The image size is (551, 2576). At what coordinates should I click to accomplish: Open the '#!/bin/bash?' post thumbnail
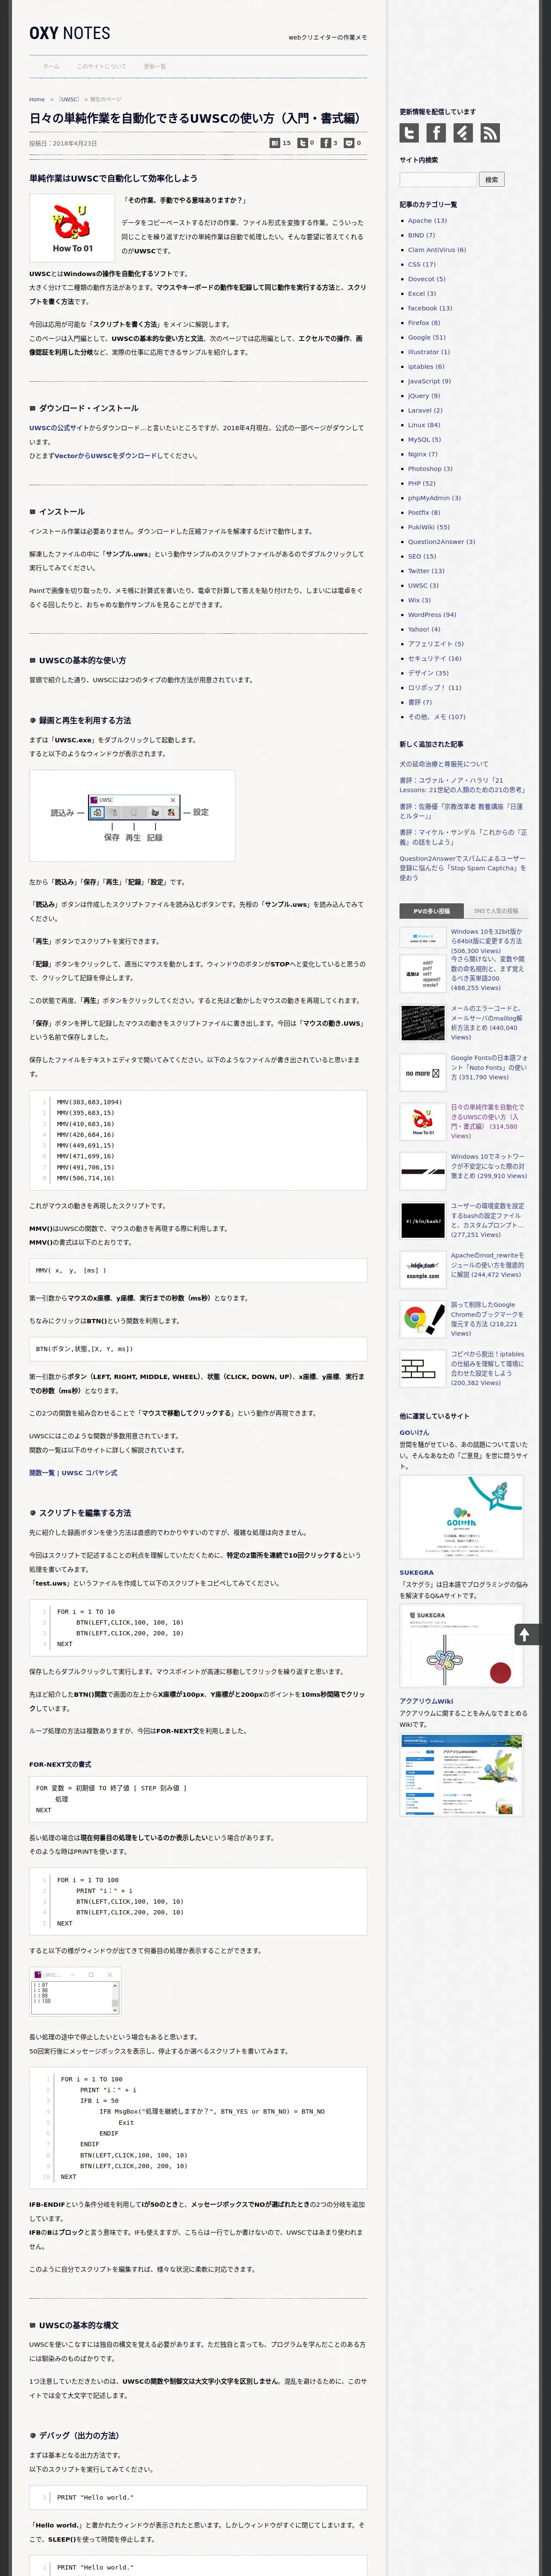click(x=423, y=1220)
